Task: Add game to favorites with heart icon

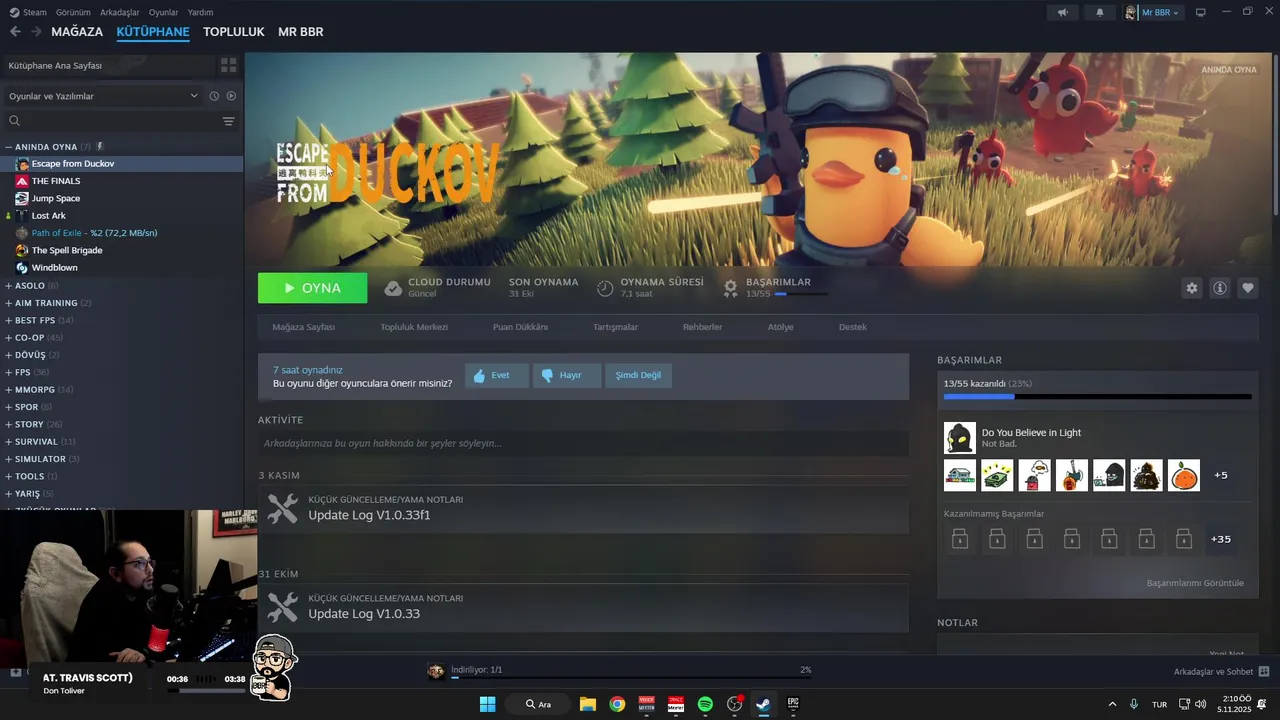Action: pyautogui.click(x=1247, y=288)
